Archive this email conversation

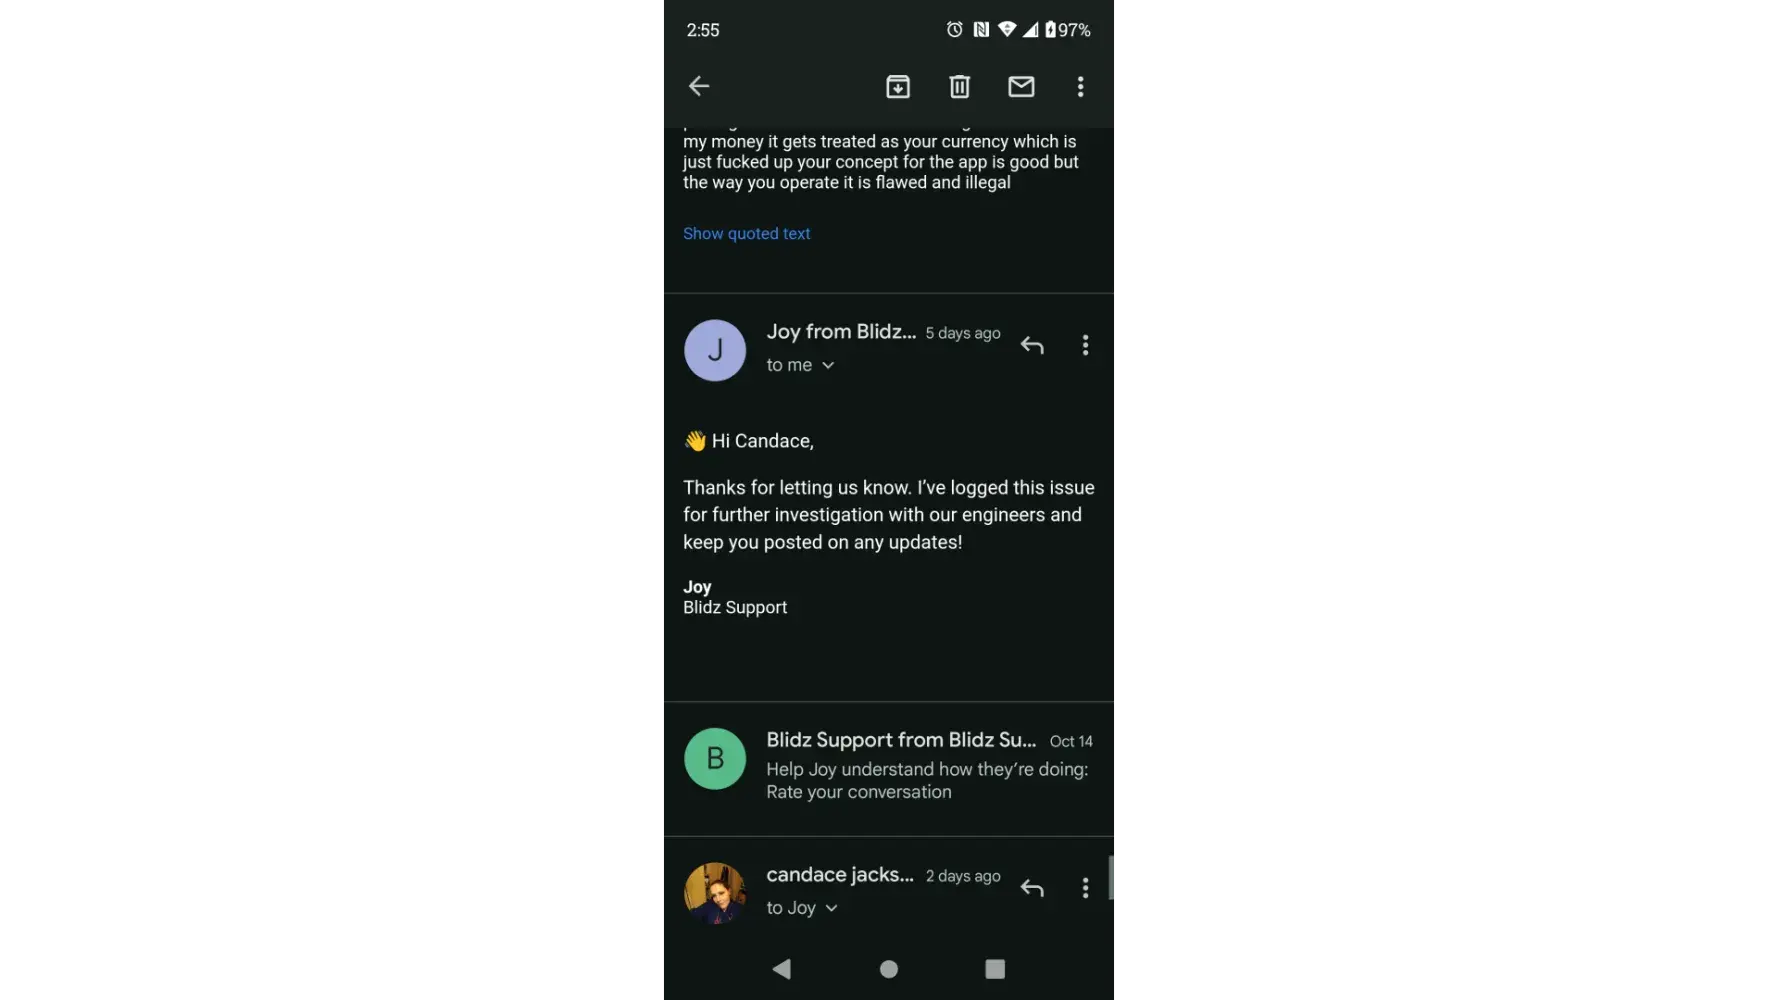pyautogui.click(x=898, y=87)
